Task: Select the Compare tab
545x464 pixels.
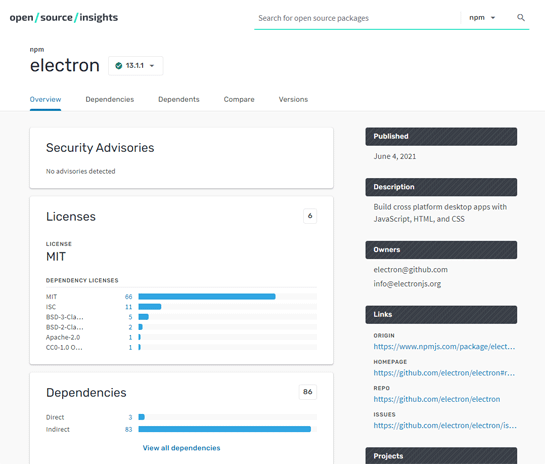Action: (x=239, y=99)
